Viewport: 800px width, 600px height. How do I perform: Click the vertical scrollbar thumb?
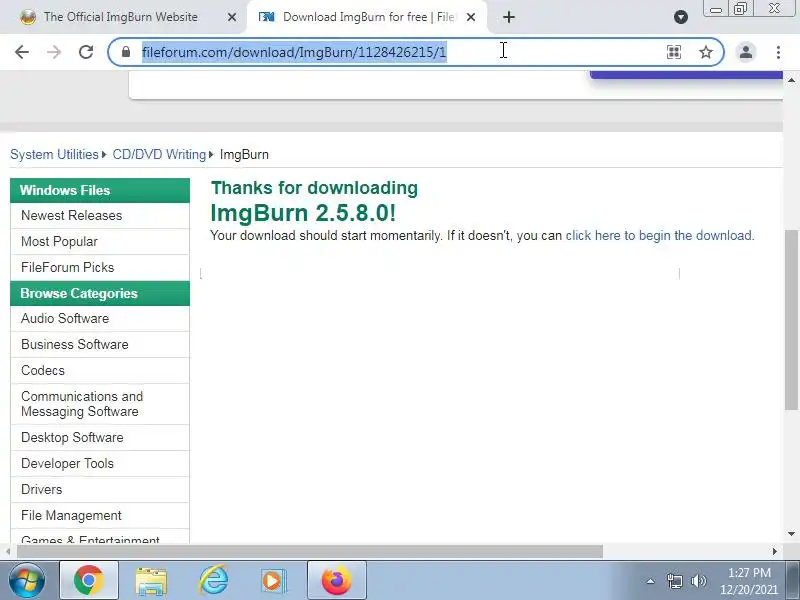point(791,319)
